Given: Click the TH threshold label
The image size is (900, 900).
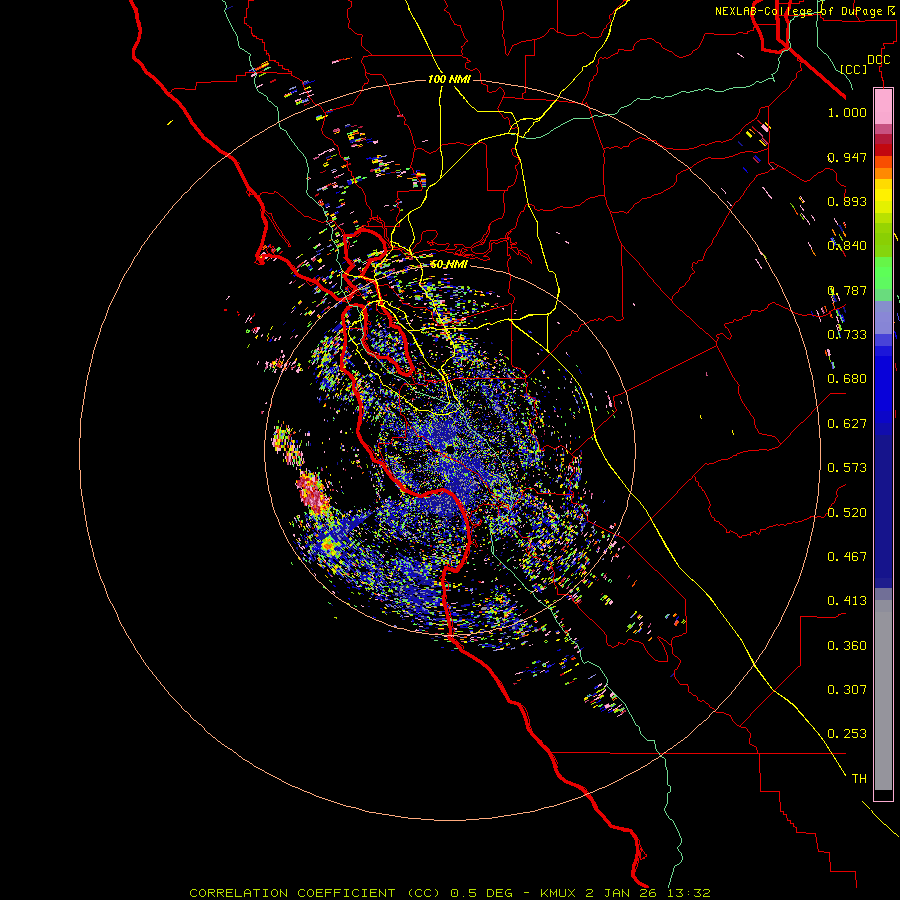Looking at the screenshot, I should click(x=859, y=779).
